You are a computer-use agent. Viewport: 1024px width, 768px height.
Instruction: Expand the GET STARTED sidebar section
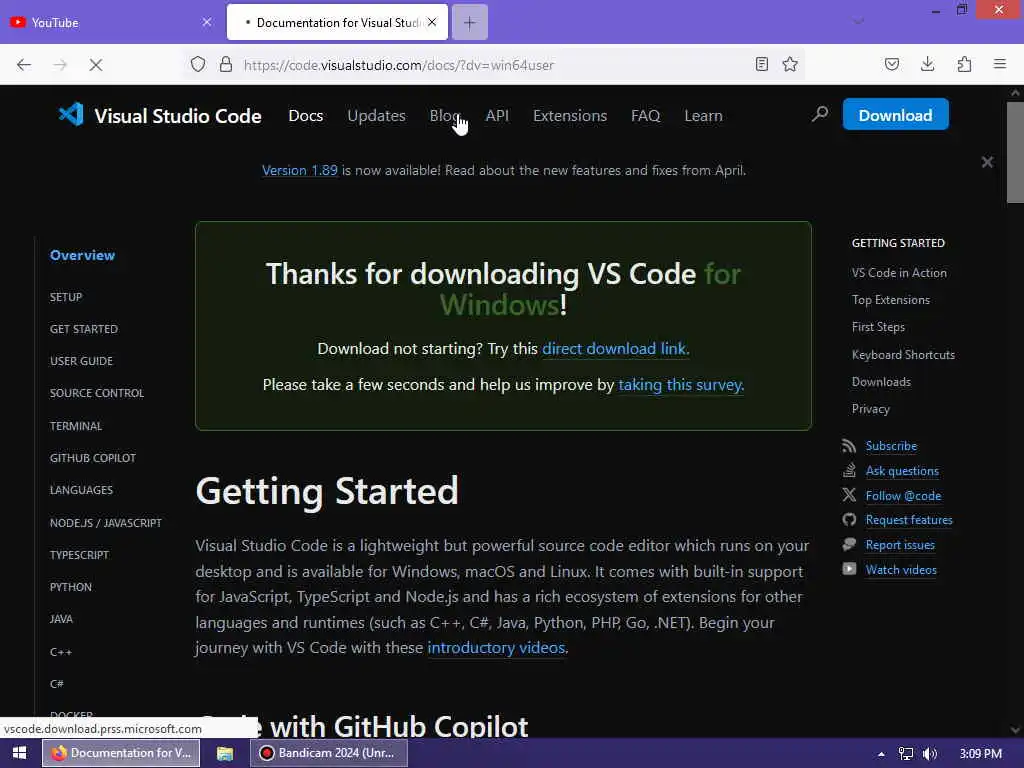(84, 329)
